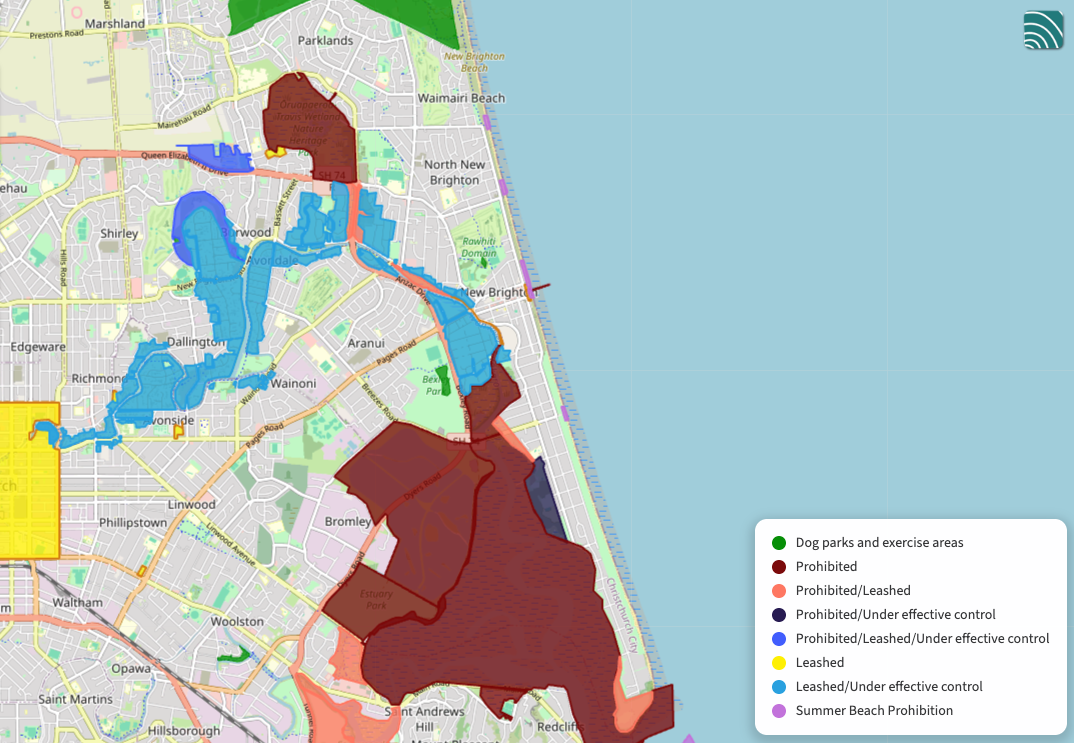Click the green dog area near Woolston
Screen dimensions: 1074x743
click(x=235, y=655)
